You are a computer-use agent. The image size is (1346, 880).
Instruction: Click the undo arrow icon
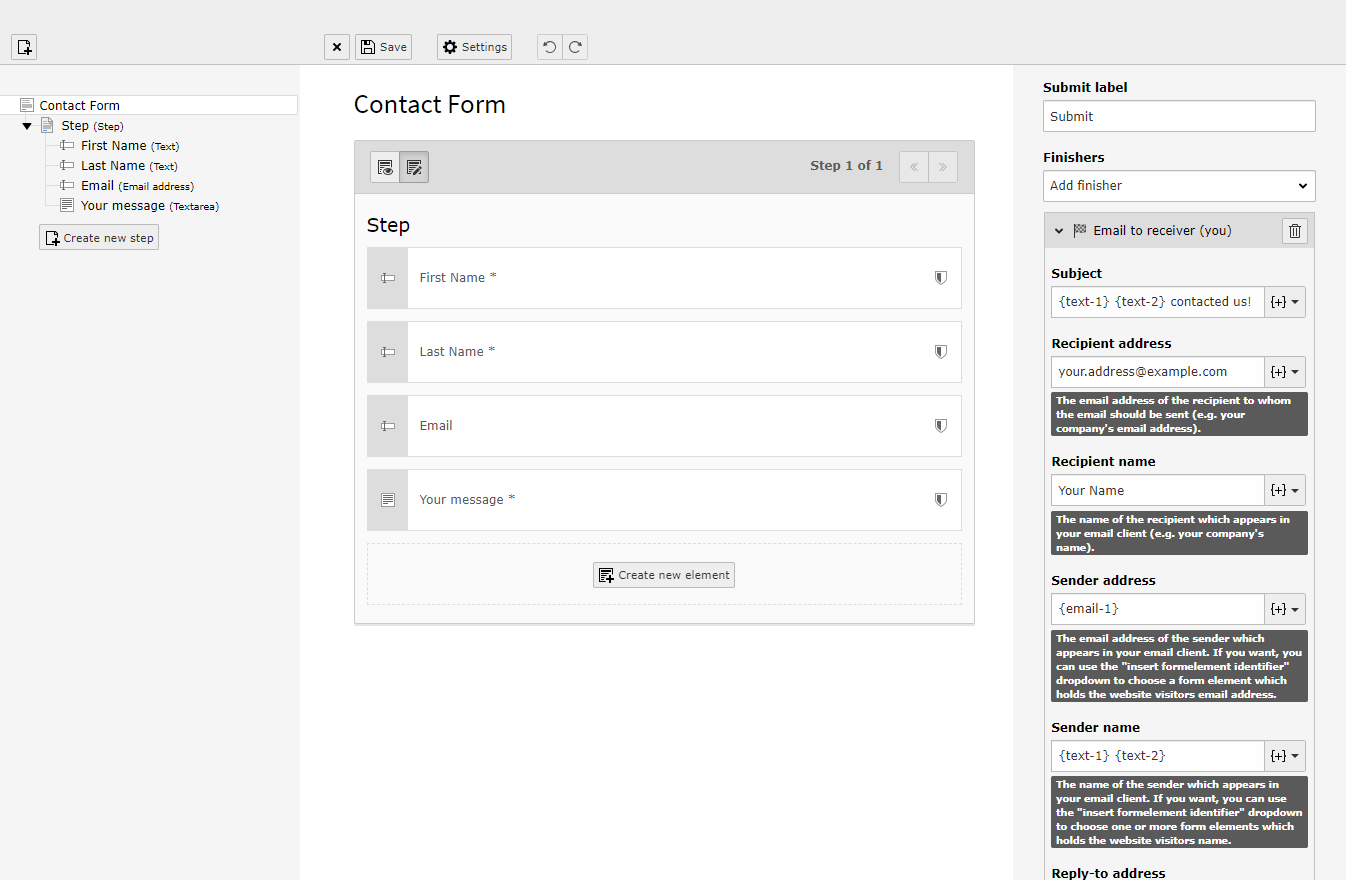click(550, 47)
